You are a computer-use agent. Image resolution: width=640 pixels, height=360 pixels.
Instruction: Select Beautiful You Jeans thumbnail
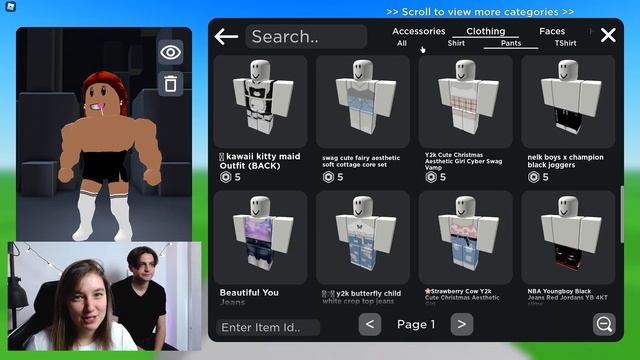(260, 237)
